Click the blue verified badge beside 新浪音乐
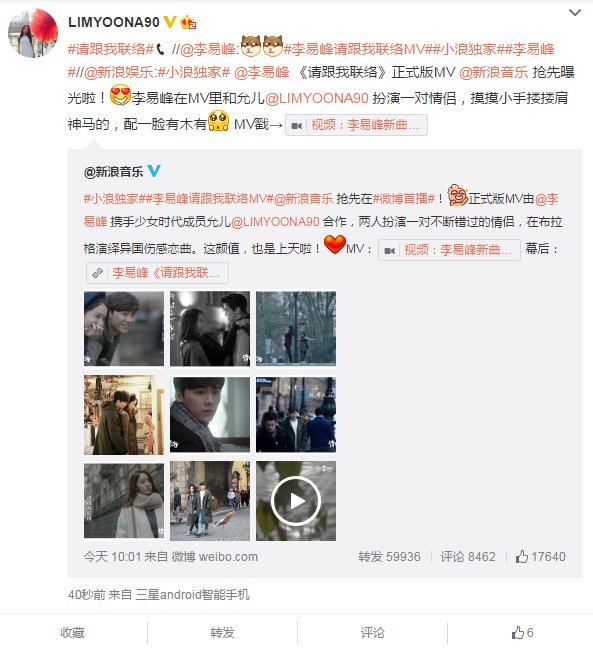This screenshot has width=593, height=650. tap(154, 171)
